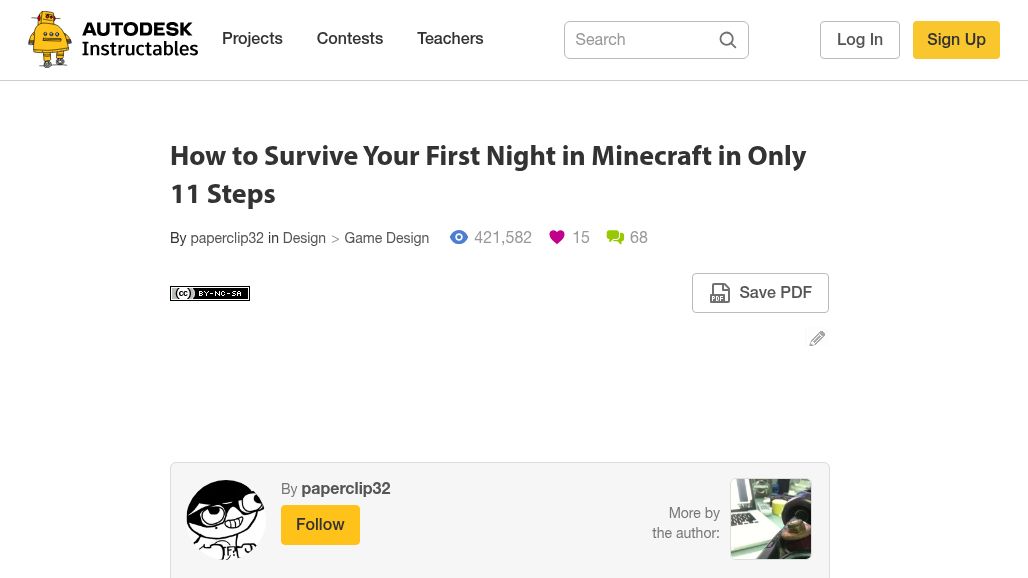Click the PDF file icon
Viewport: 1028px width, 578px height.
click(720, 293)
